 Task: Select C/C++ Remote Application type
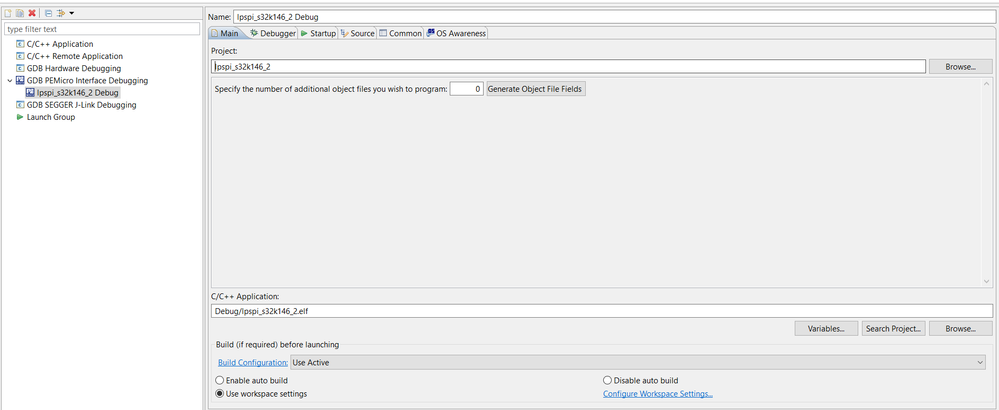tap(74, 56)
